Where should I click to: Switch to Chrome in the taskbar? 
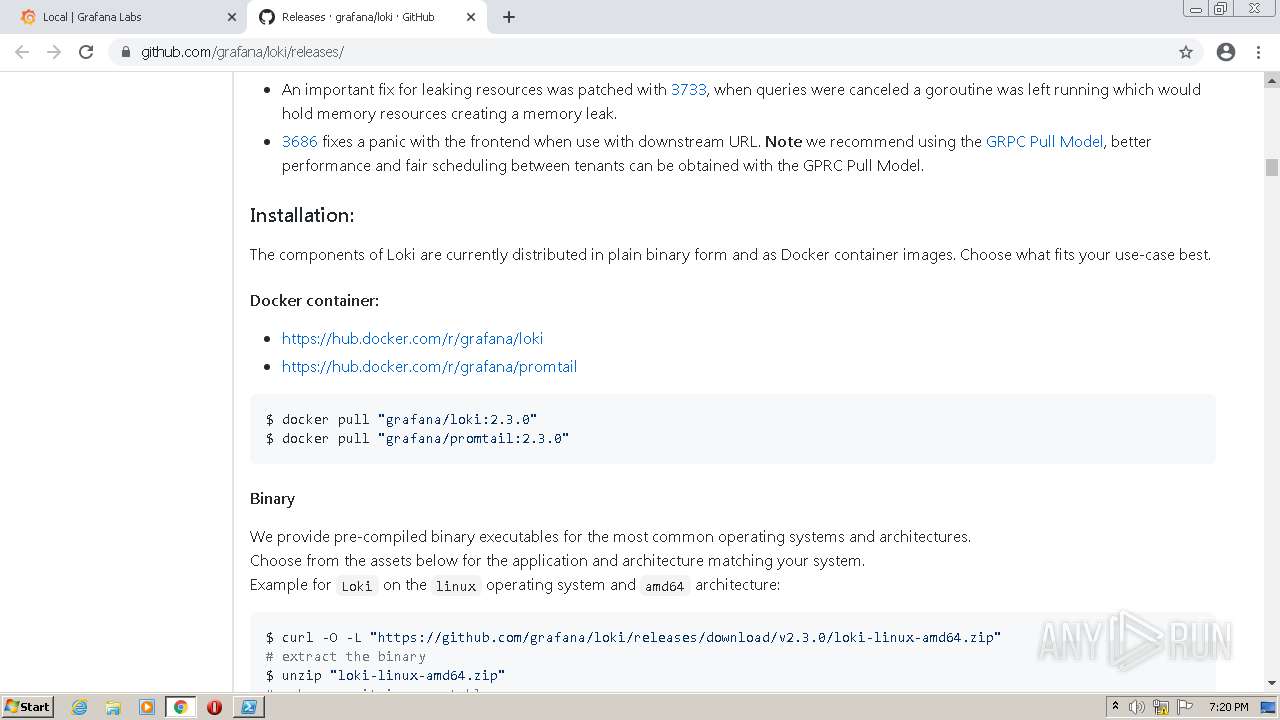tap(180, 707)
